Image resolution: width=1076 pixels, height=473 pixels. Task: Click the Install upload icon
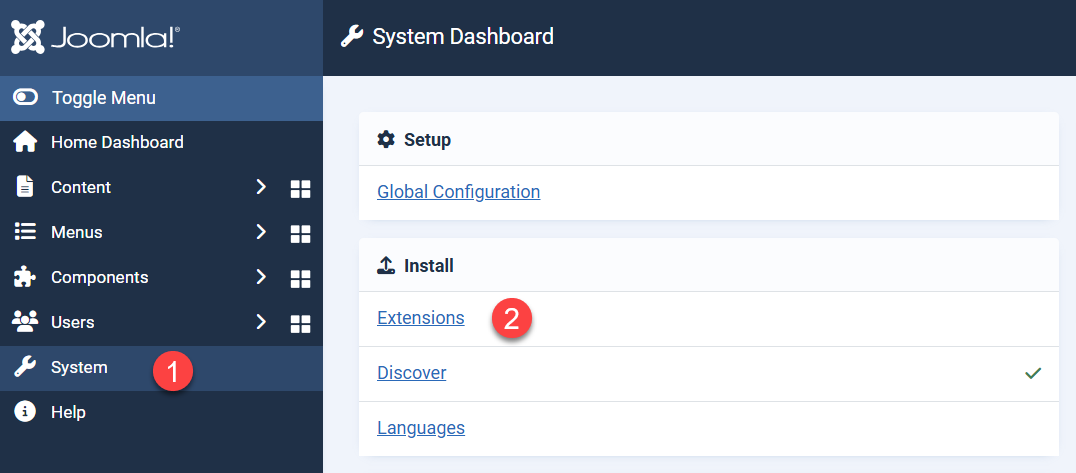pyautogui.click(x=386, y=265)
